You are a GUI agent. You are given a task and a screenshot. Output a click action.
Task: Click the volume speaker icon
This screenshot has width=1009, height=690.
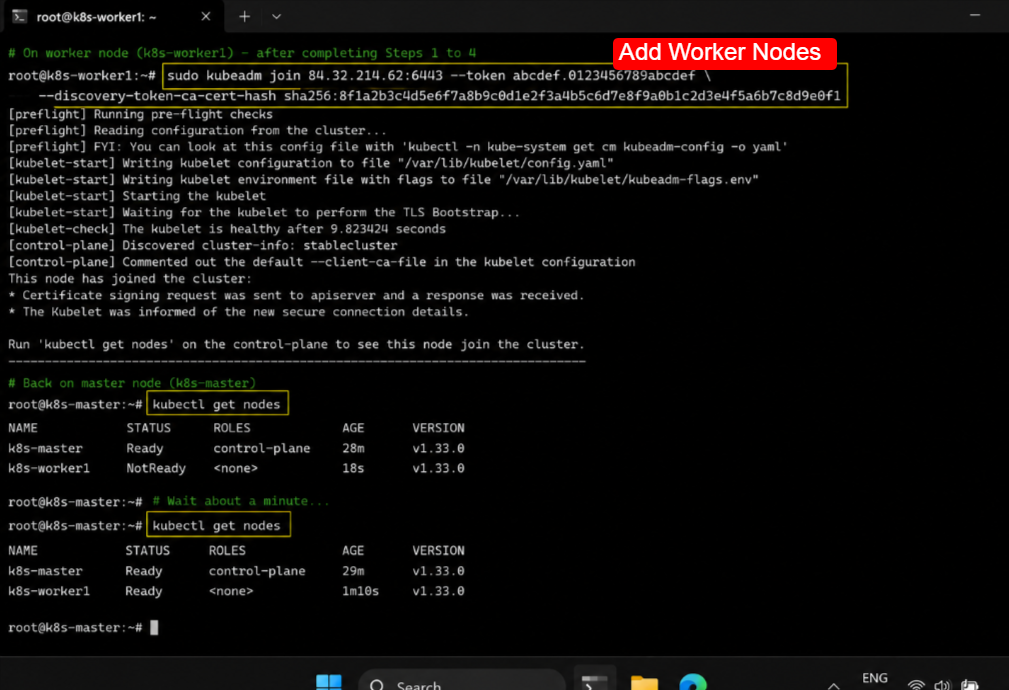[x=942, y=685]
